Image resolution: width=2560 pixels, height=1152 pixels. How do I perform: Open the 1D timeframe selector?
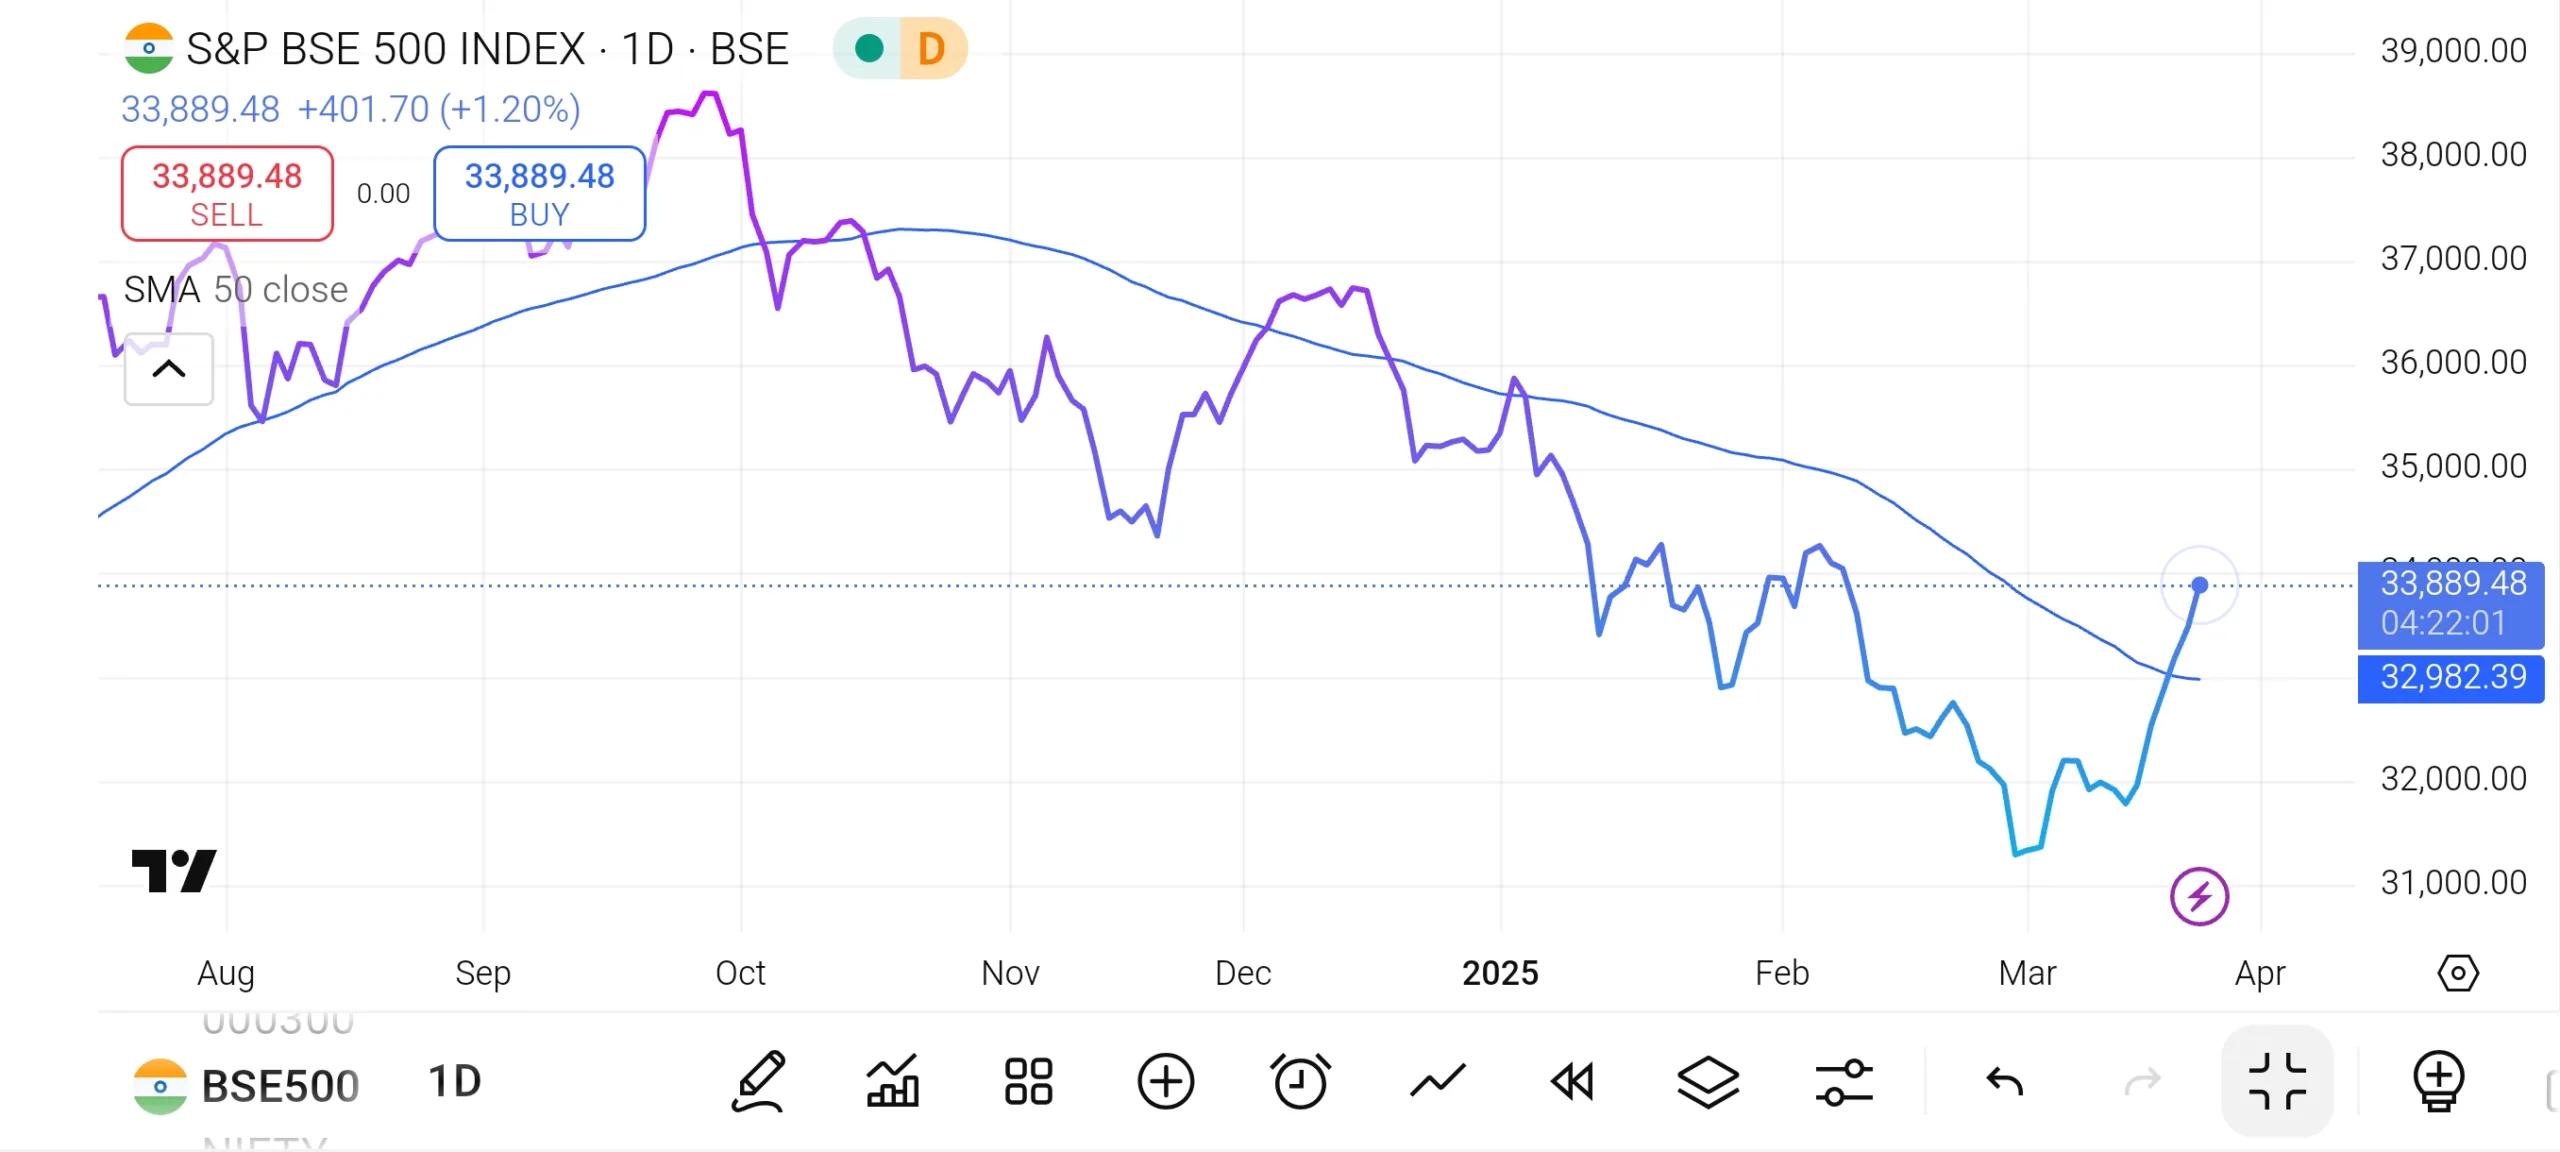coord(455,1081)
